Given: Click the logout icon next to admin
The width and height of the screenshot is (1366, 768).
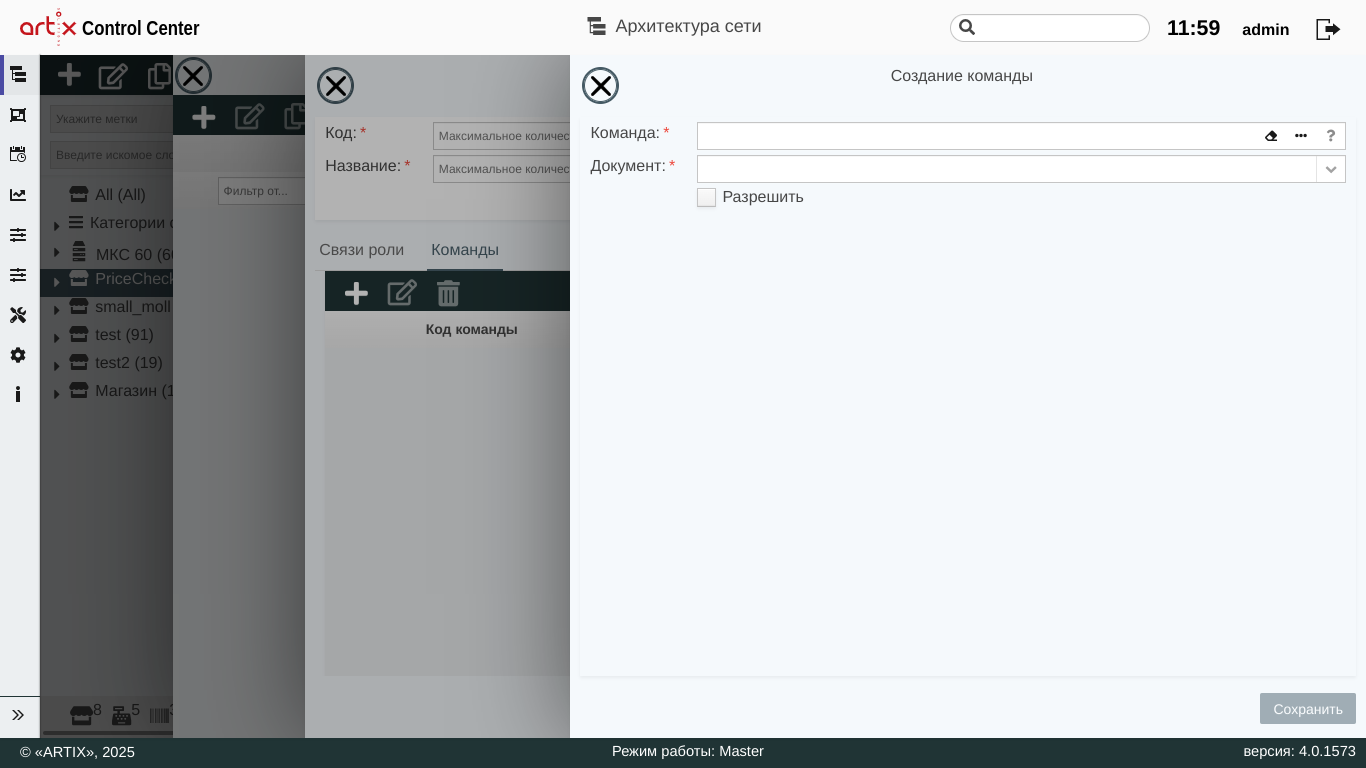Looking at the screenshot, I should [1327, 29].
